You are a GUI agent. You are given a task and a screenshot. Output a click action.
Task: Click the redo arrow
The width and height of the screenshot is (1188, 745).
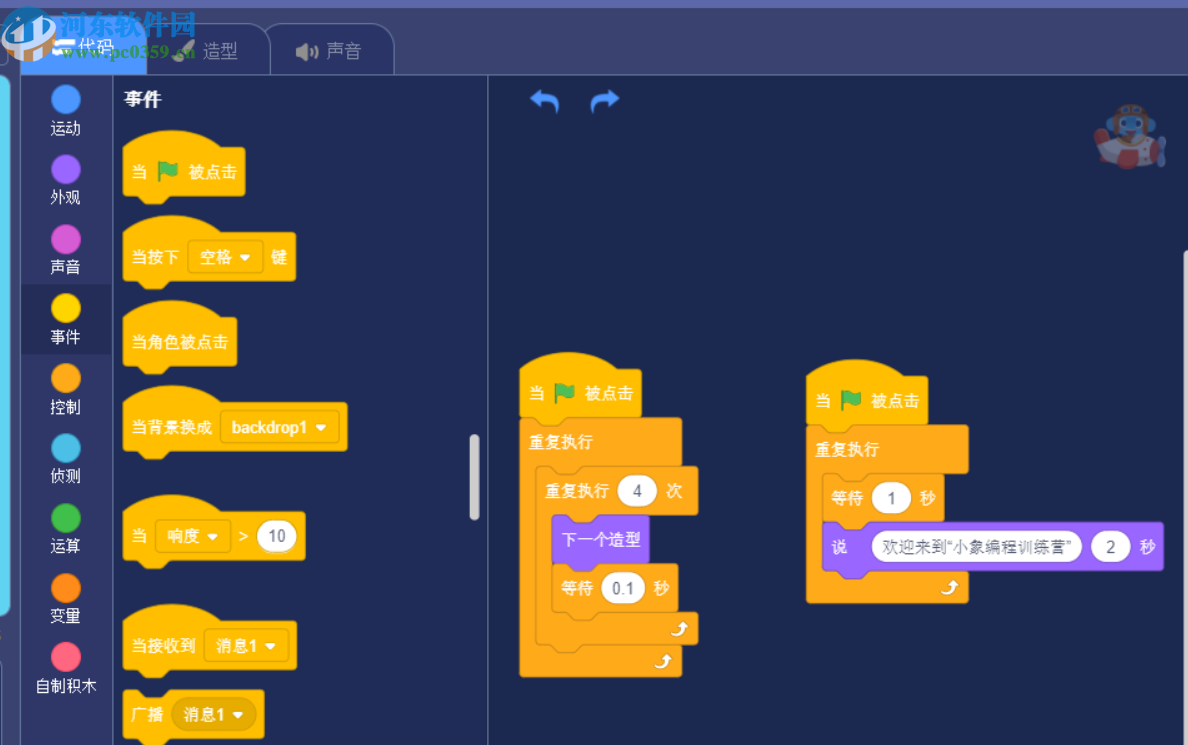coord(605,100)
